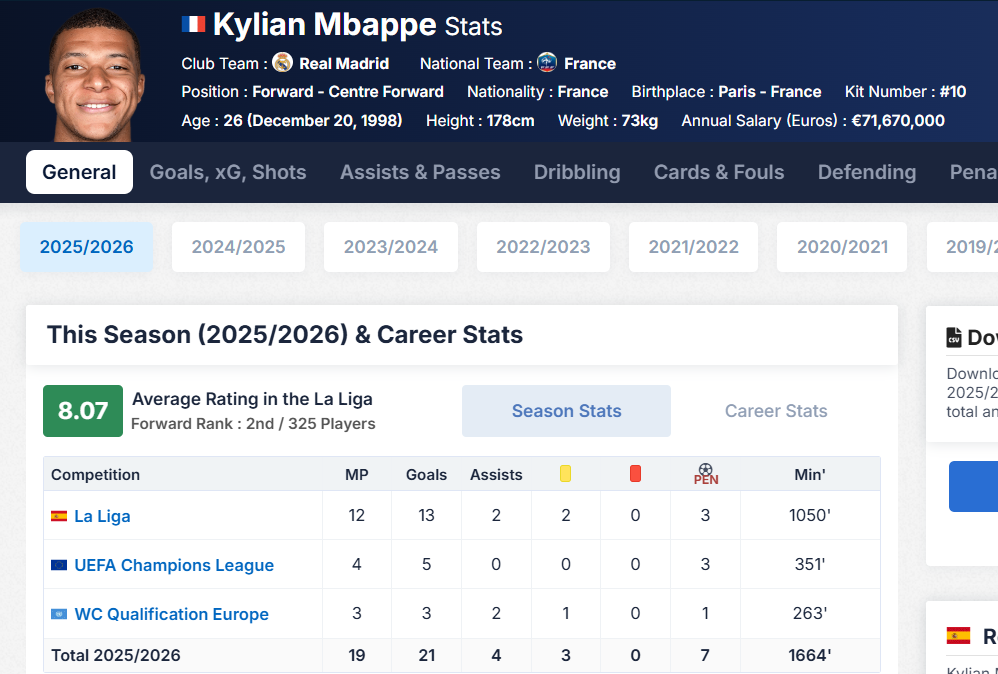Switch to the Assists & Passes tab
This screenshot has height=674, width=998.
point(420,172)
